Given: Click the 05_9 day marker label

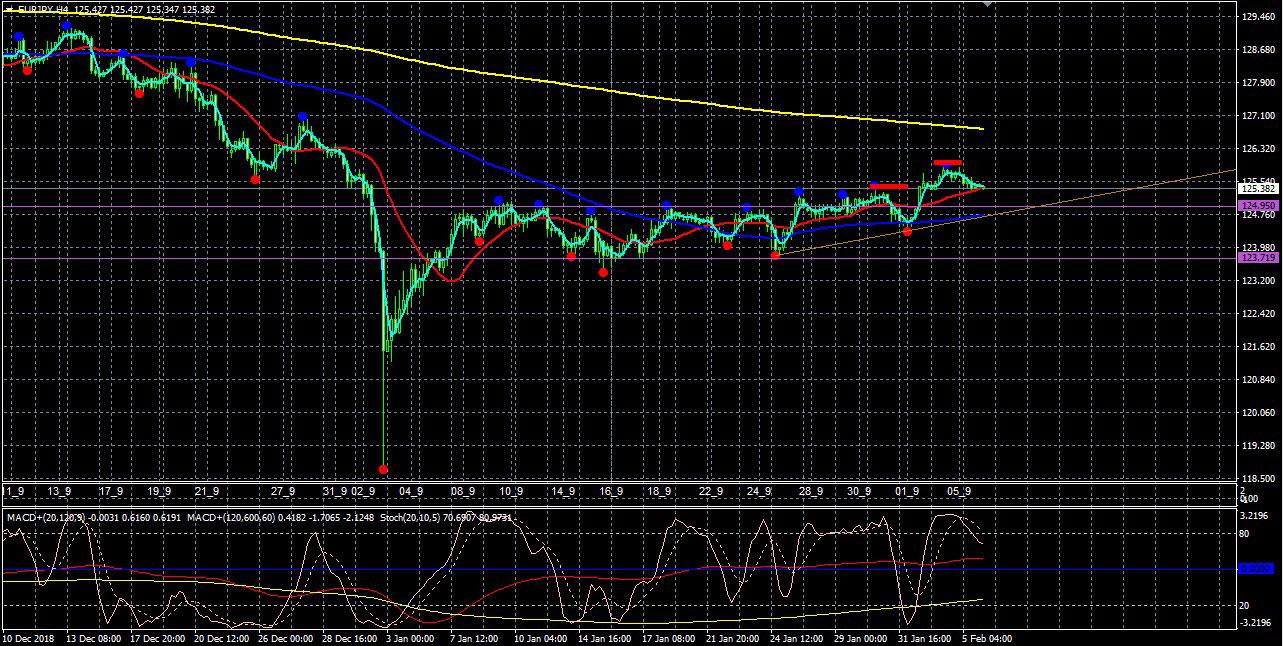Looking at the screenshot, I should (x=960, y=491).
